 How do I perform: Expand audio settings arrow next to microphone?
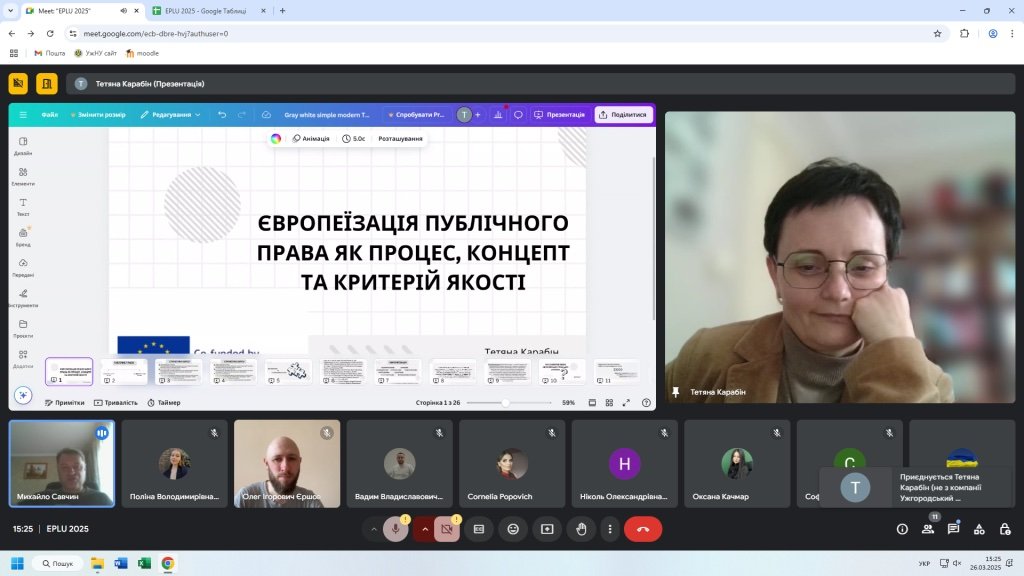(374, 529)
